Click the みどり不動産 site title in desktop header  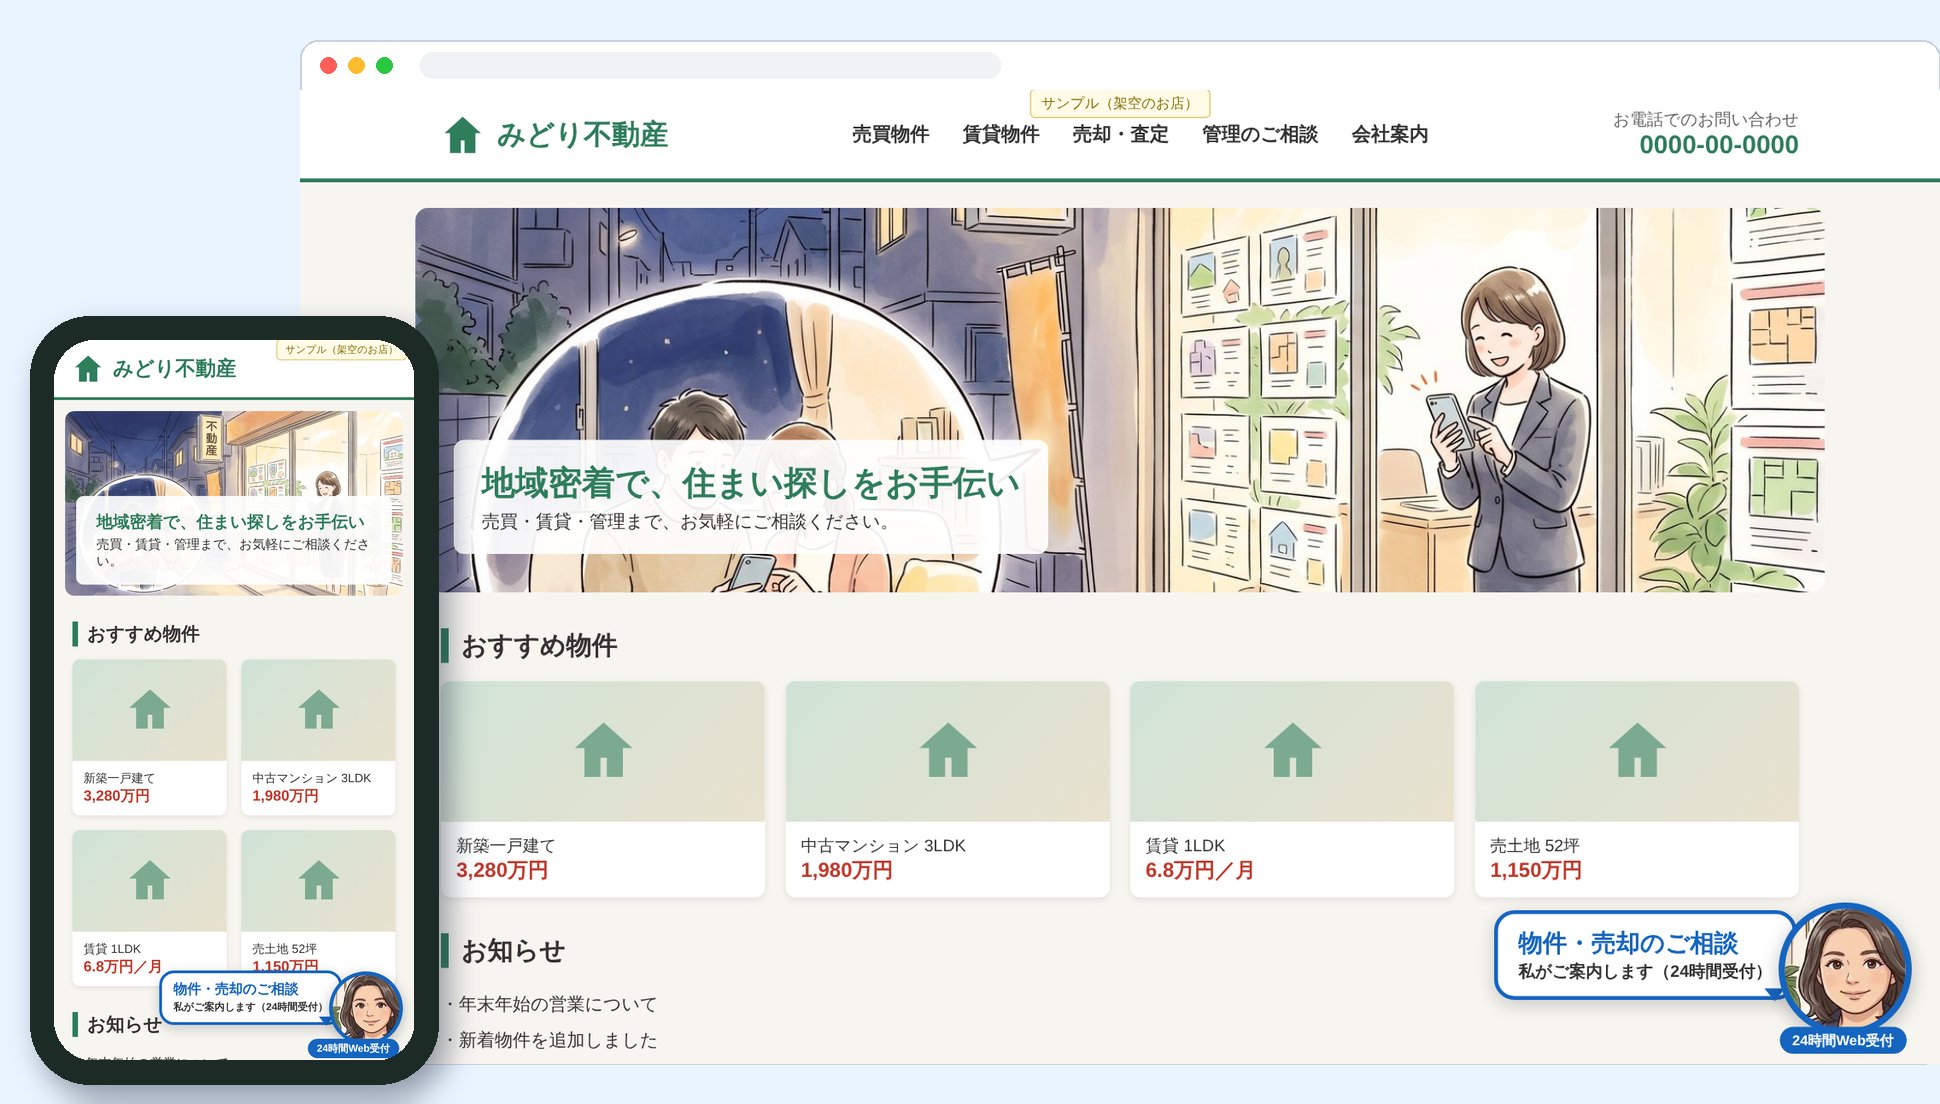click(x=582, y=134)
